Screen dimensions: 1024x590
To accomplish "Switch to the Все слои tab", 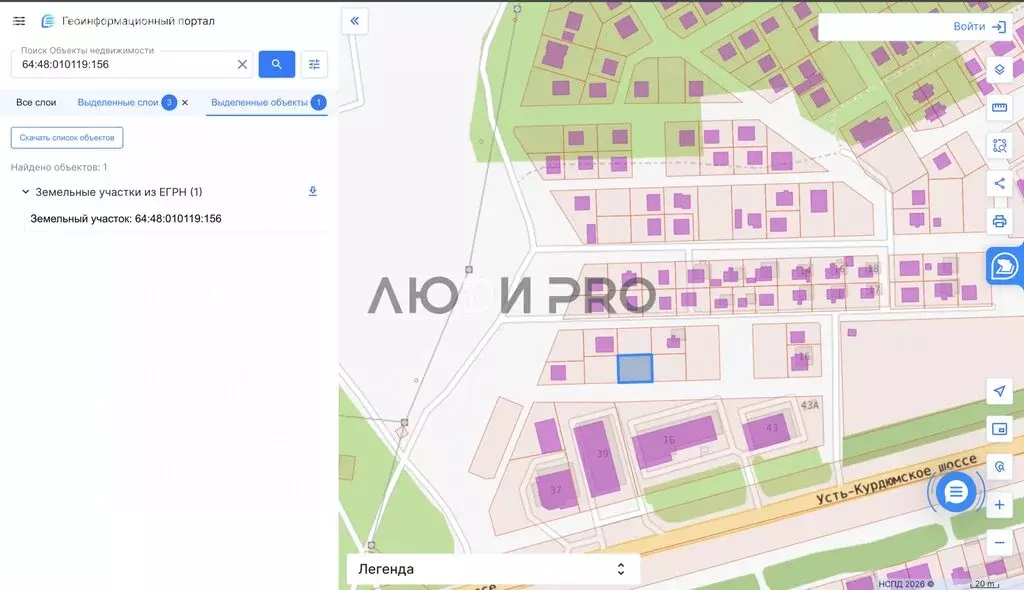I will click(x=36, y=102).
